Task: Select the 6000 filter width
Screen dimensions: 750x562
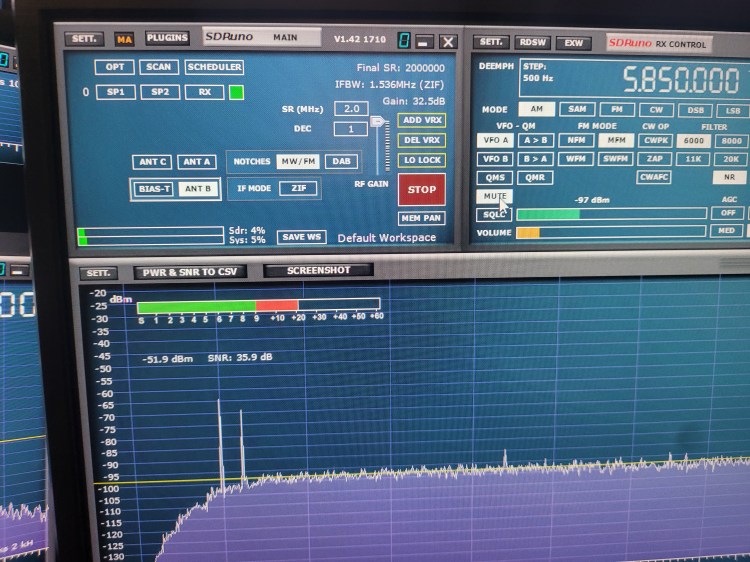Action: pyautogui.click(x=694, y=141)
